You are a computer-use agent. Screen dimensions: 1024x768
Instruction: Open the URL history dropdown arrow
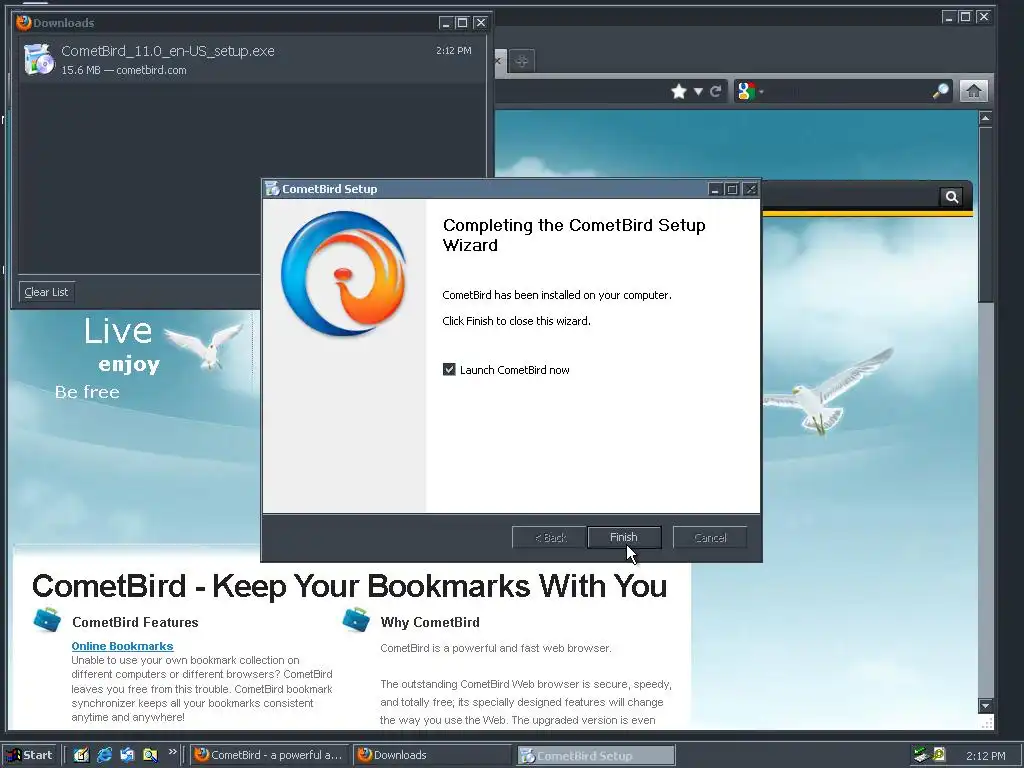click(698, 91)
